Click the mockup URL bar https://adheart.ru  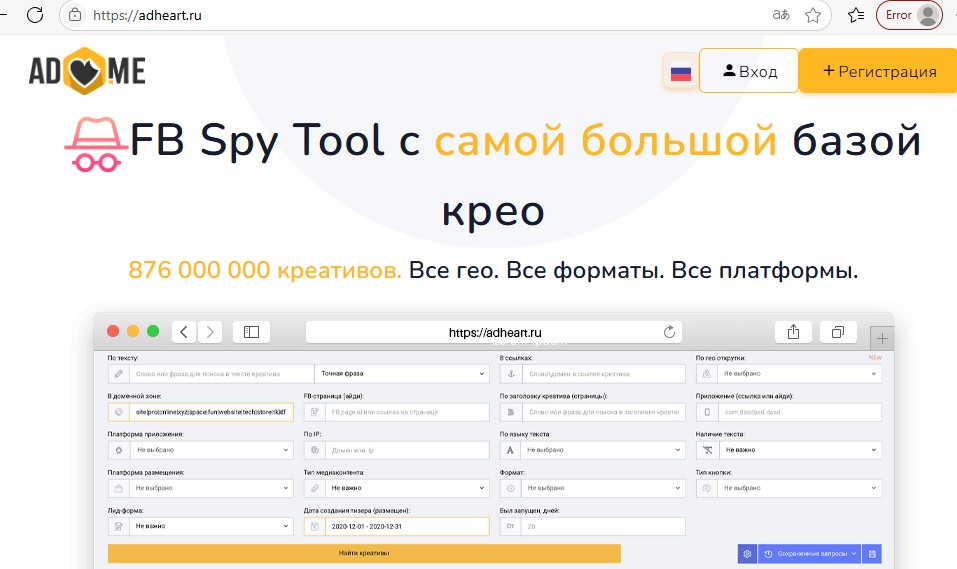[x=494, y=332]
